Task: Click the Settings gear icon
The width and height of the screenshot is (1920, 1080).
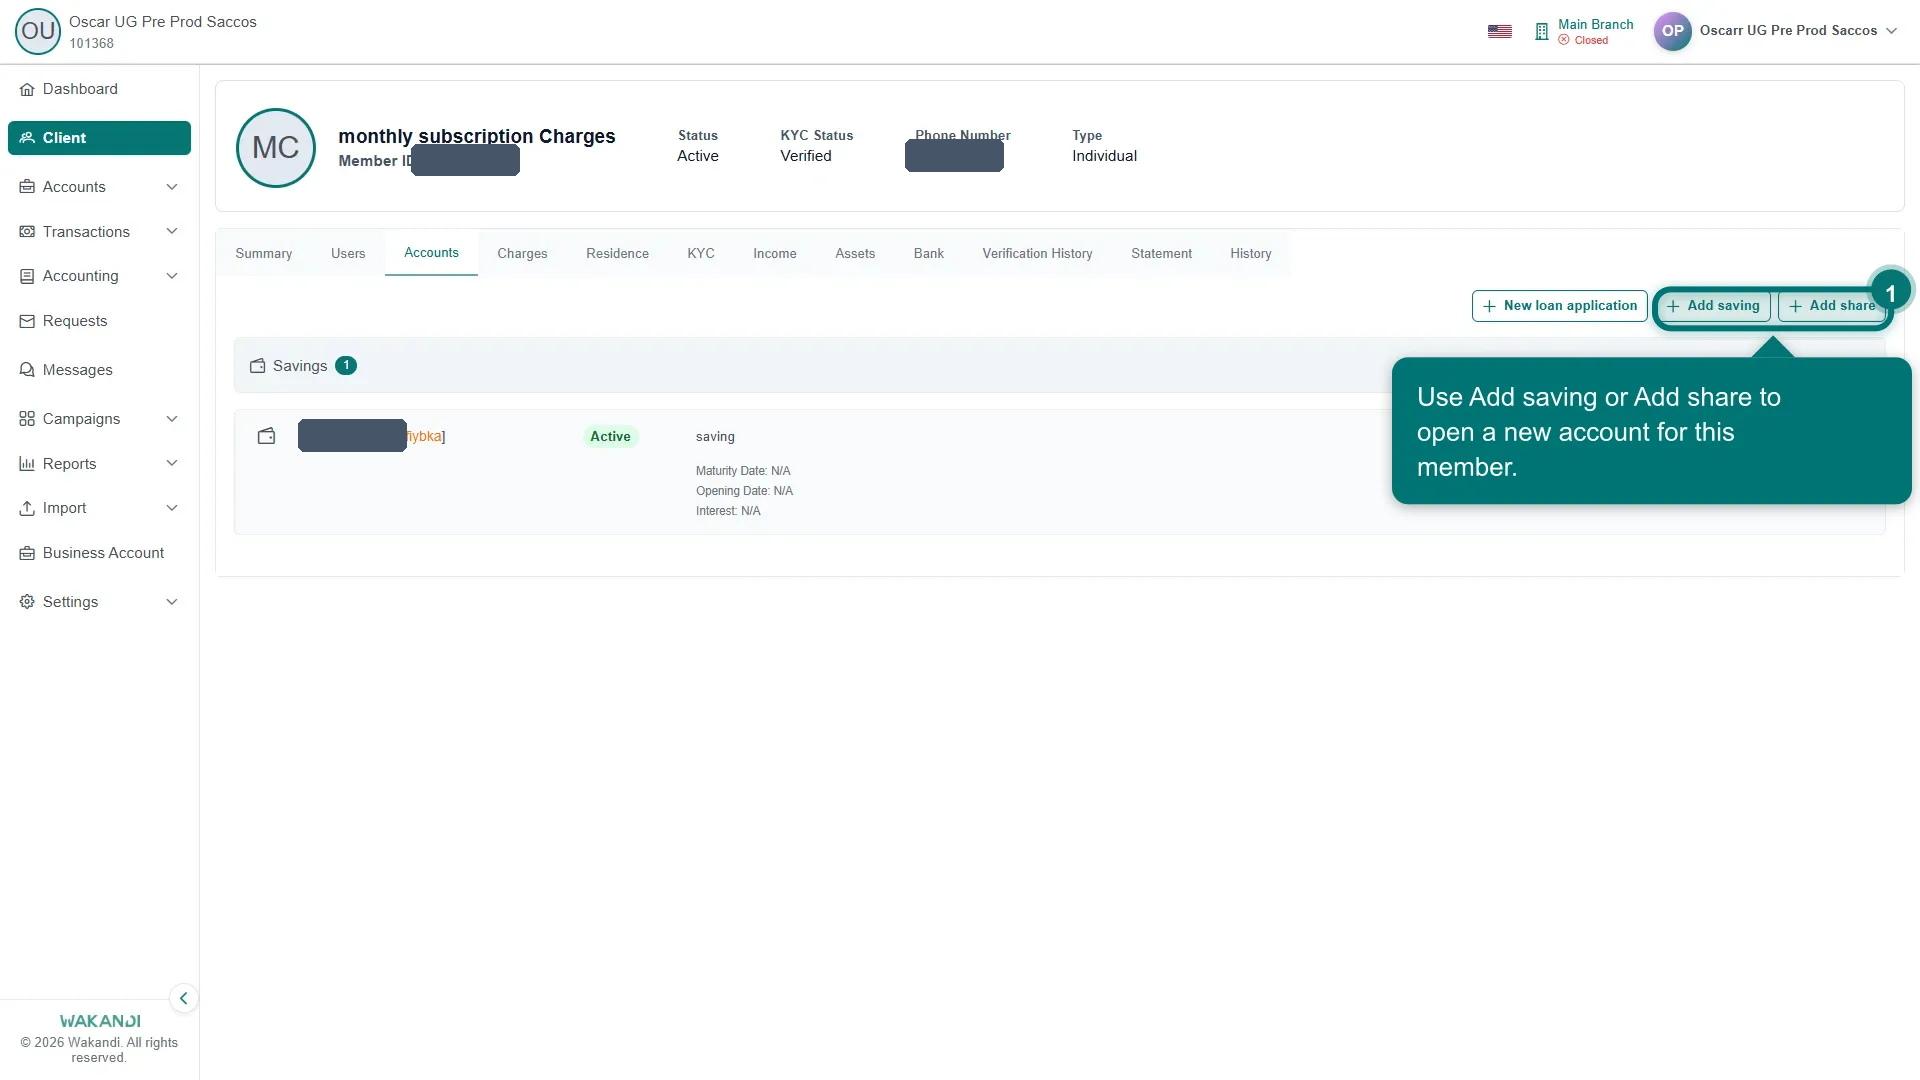Action: click(27, 602)
